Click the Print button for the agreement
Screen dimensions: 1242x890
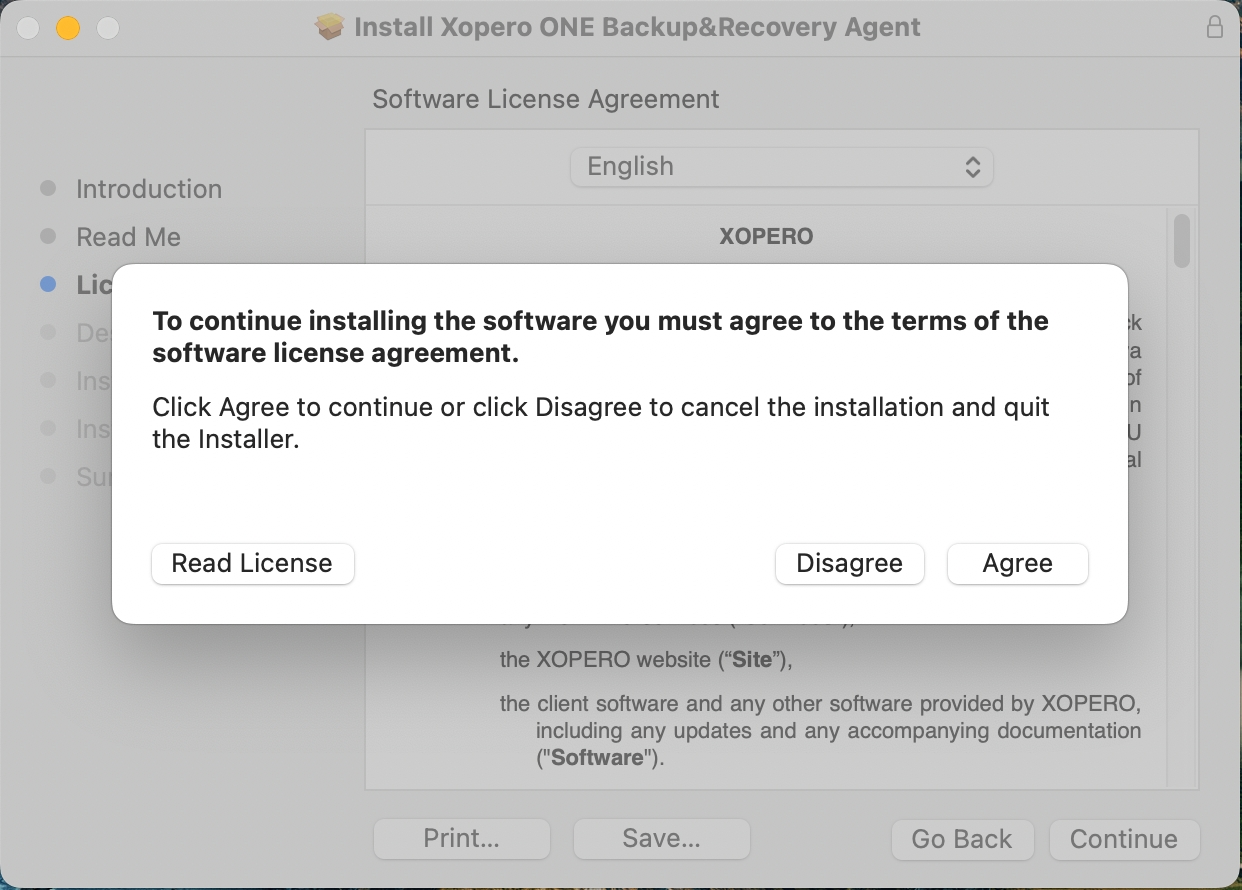(x=461, y=839)
